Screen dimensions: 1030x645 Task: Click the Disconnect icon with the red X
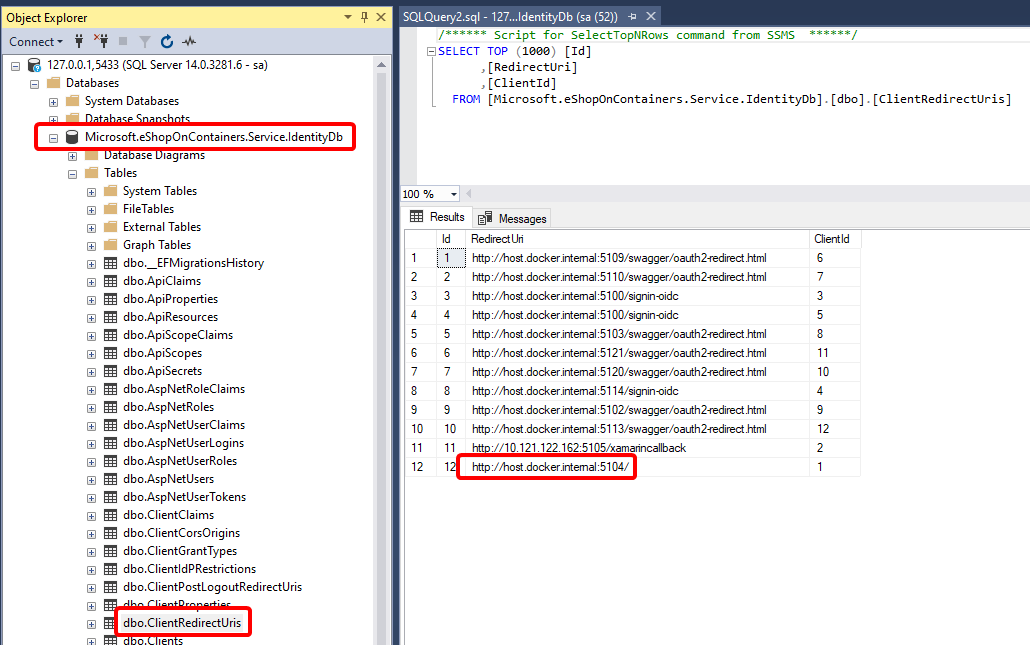click(101, 41)
